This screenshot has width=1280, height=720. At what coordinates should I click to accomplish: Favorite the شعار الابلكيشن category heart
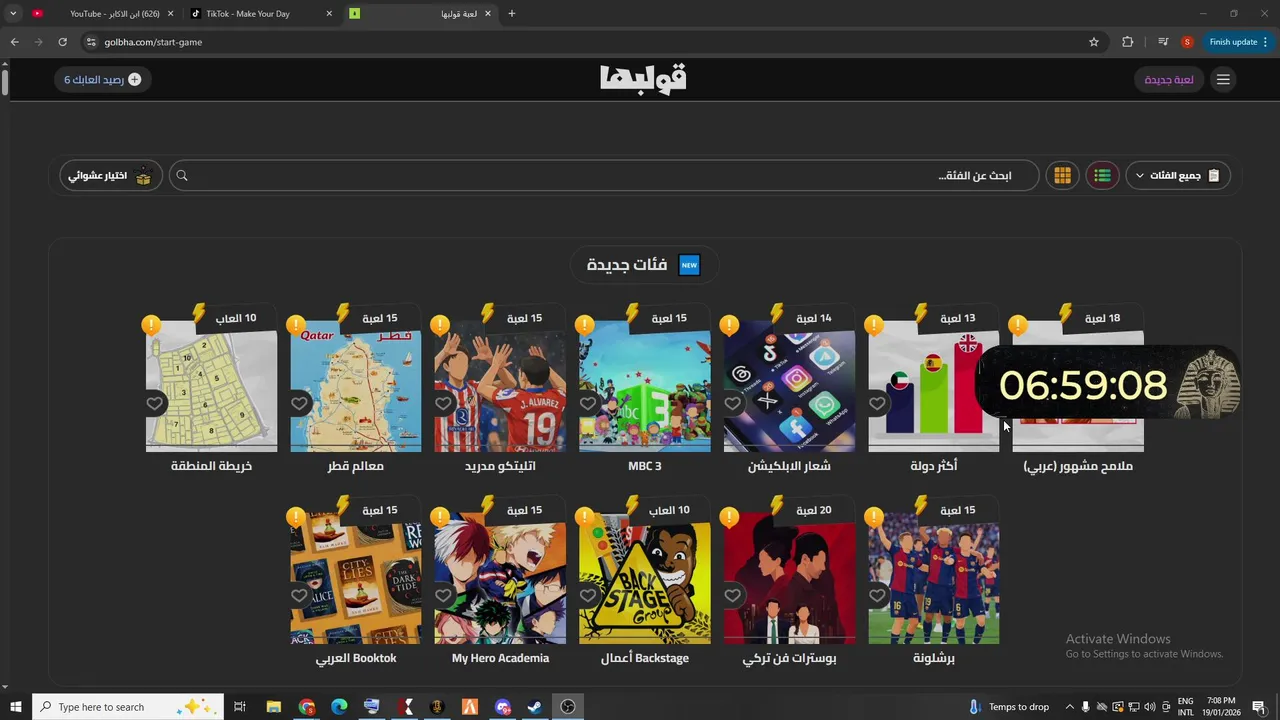point(732,403)
